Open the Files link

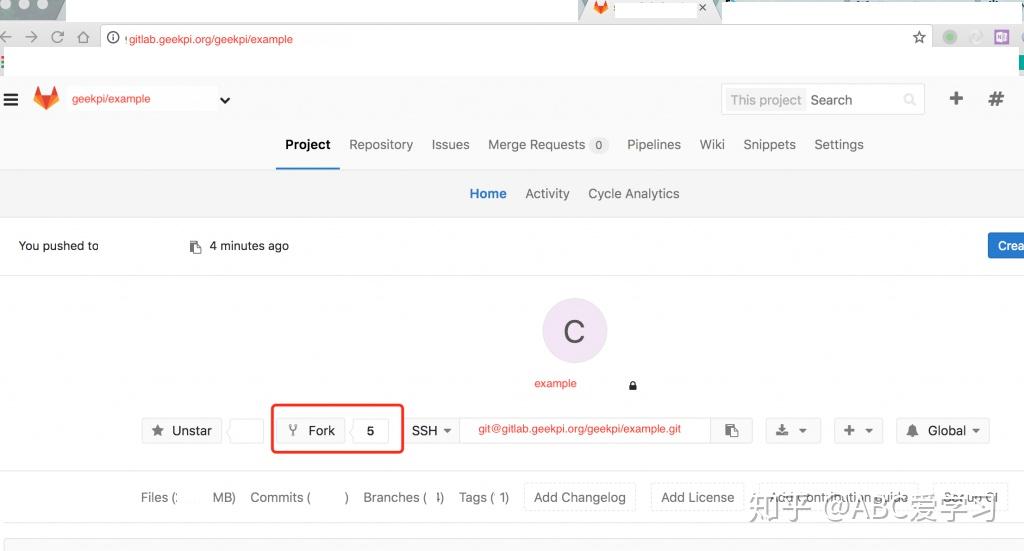click(x=188, y=497)
